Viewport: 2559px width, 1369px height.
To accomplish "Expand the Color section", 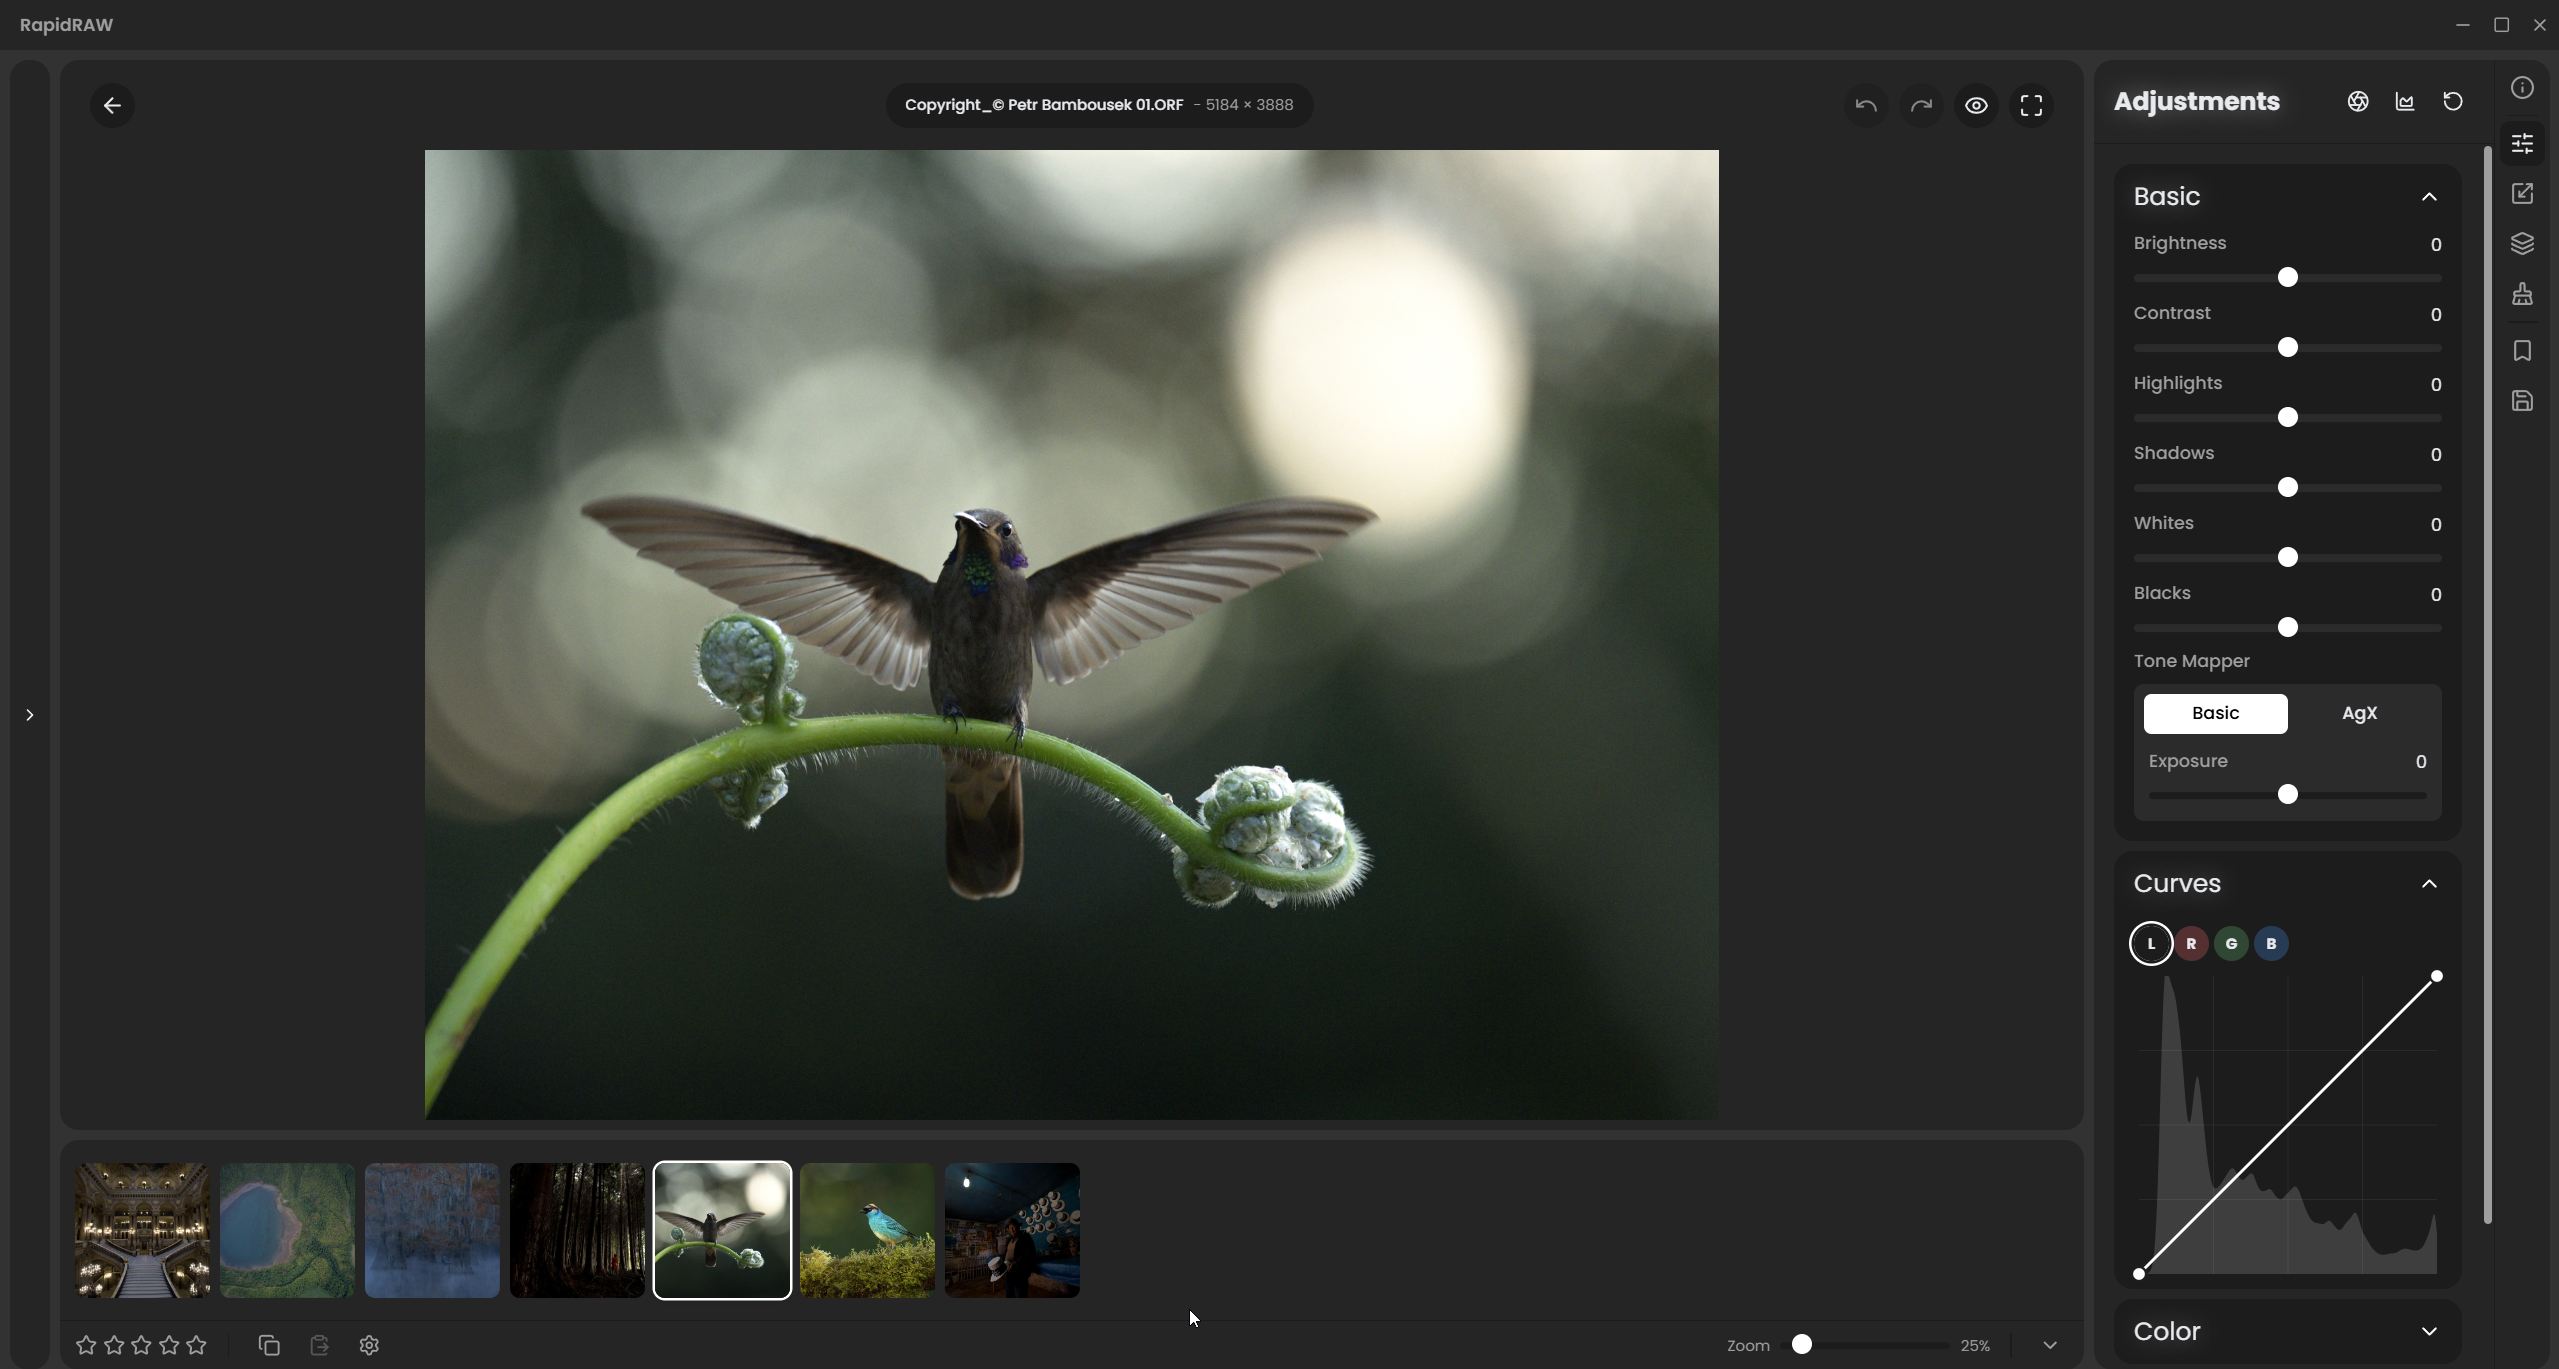I will pos(2428,1331).
